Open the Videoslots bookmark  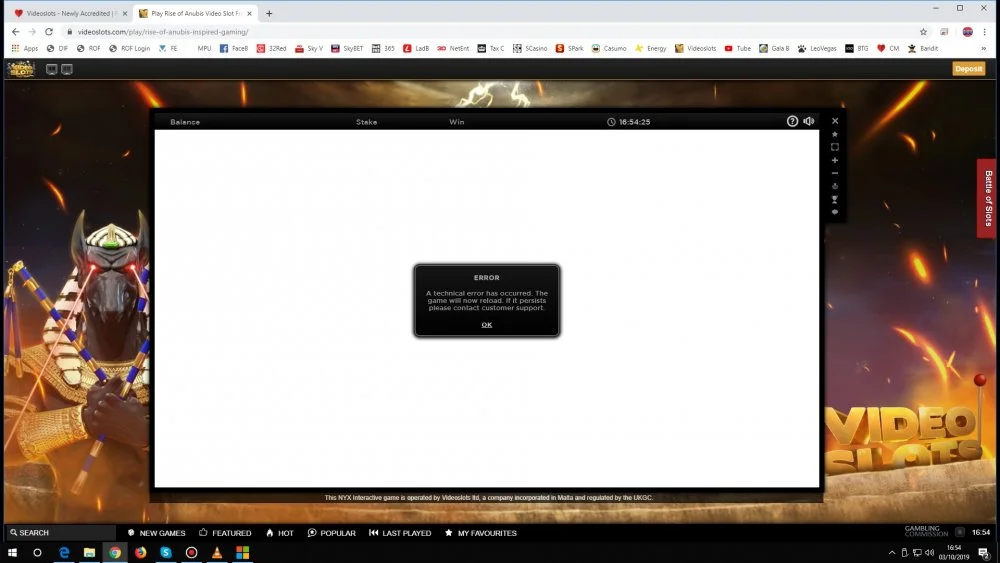(x=695, y=48)
